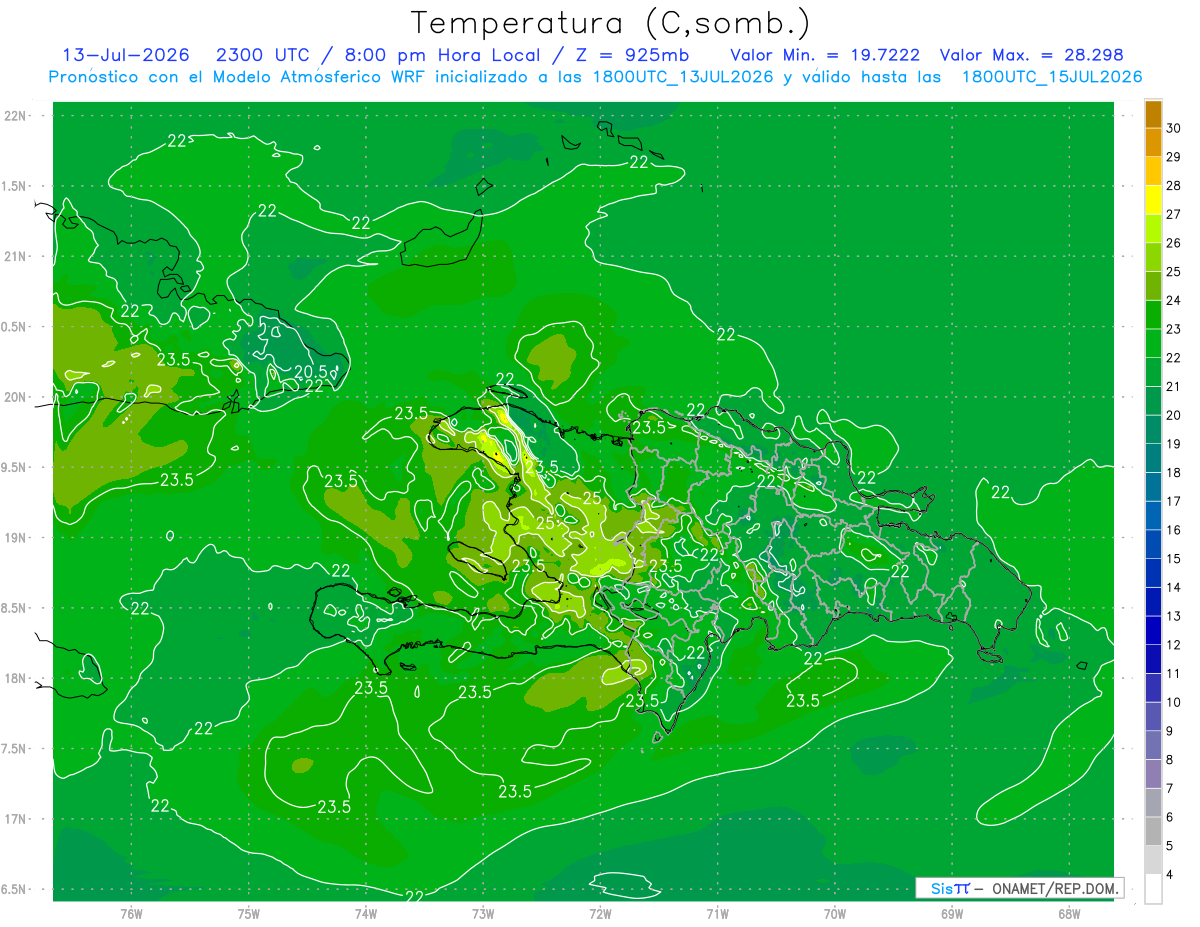The width and height of the screenshot is (1200, 927).
Task: Click the '73W' longitude axis label
Action: pos(483,913)
